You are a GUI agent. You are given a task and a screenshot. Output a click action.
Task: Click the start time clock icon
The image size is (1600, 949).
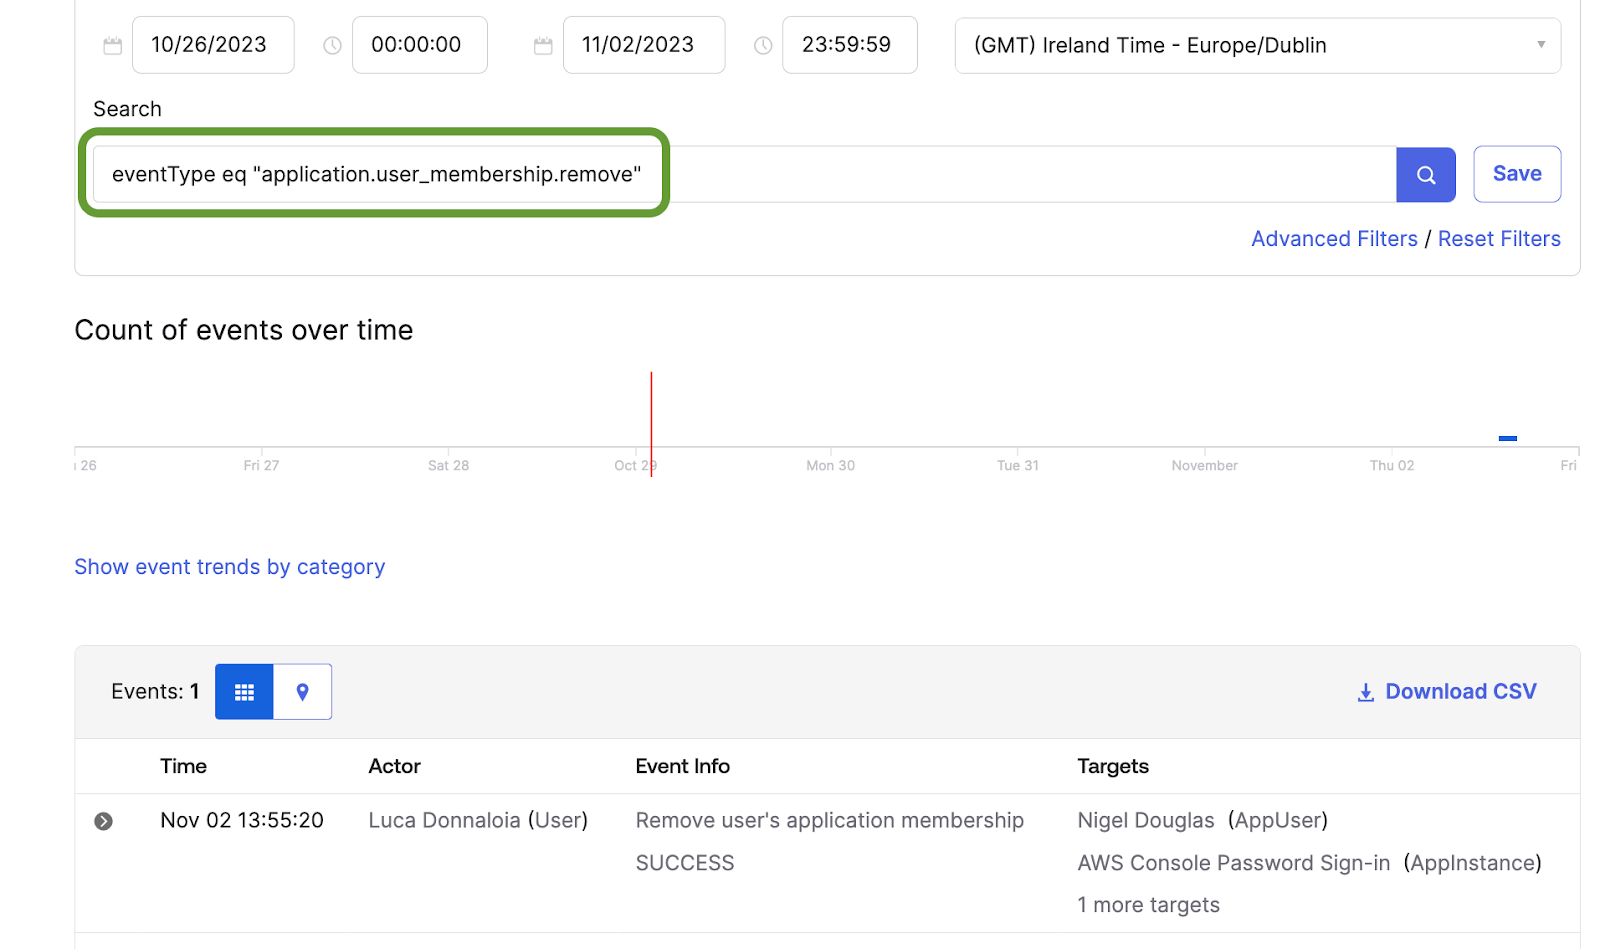point(332,46)
